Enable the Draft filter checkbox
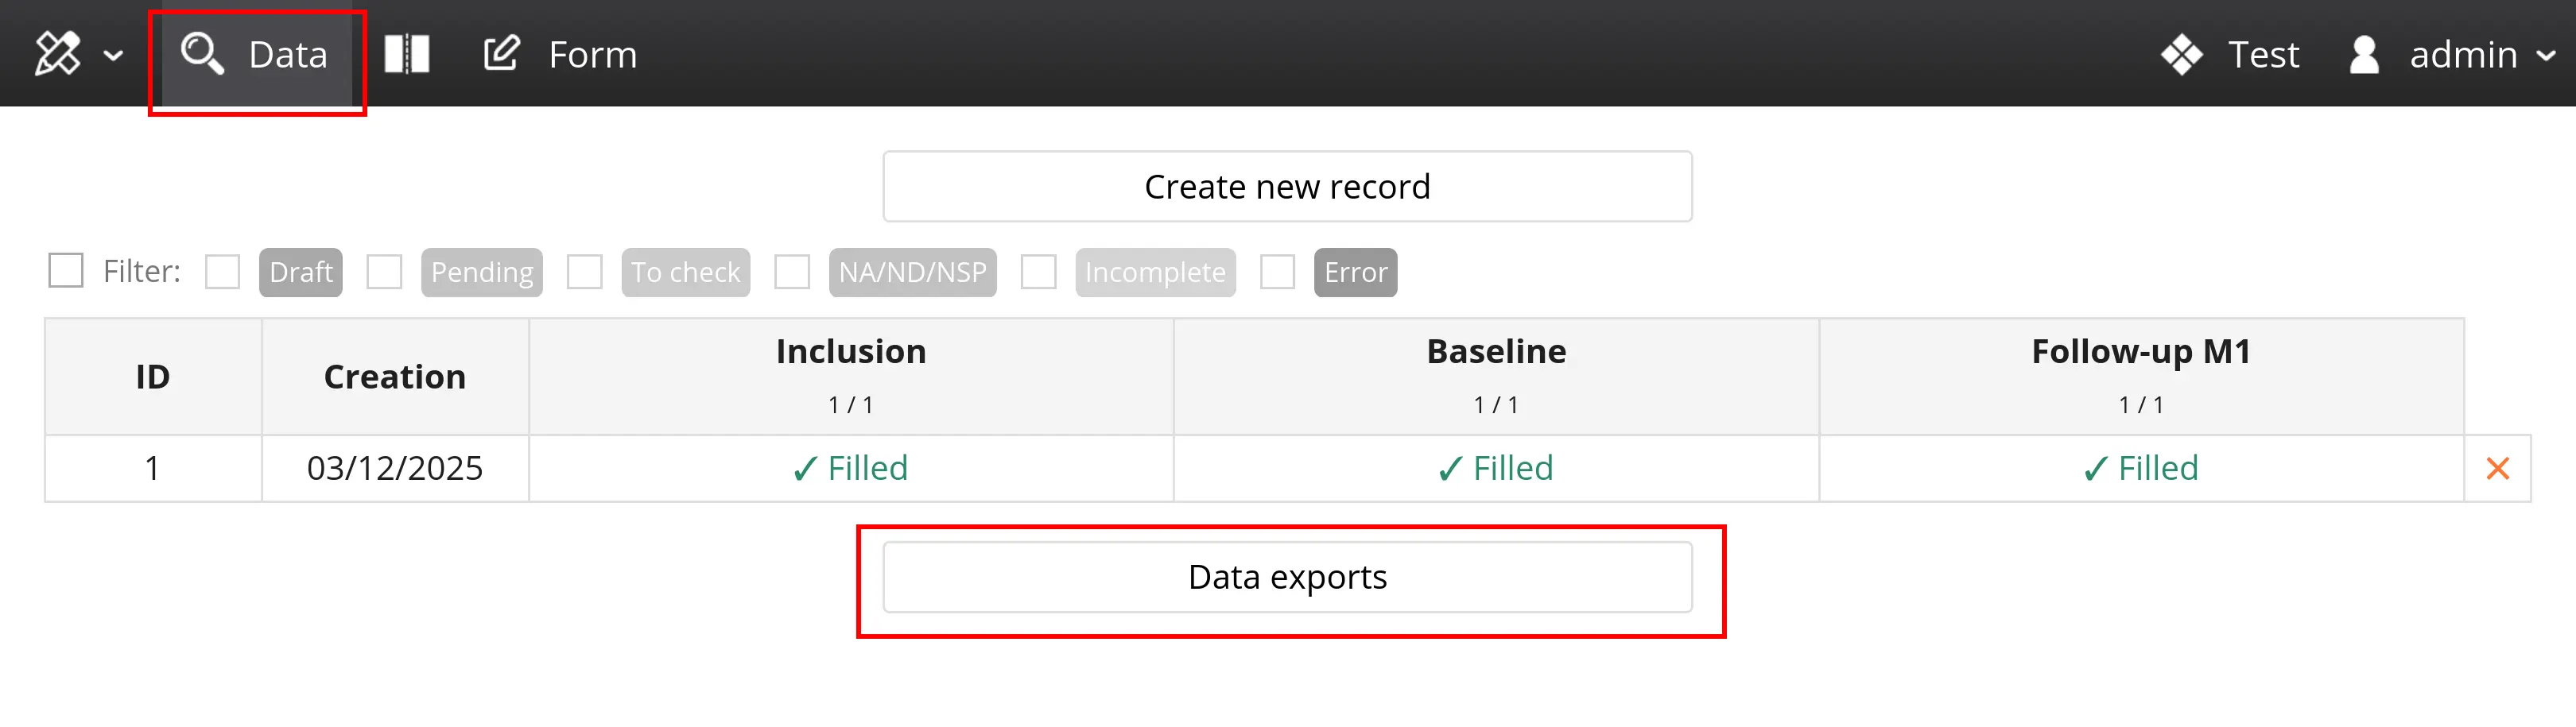 [x=223, y=272]
